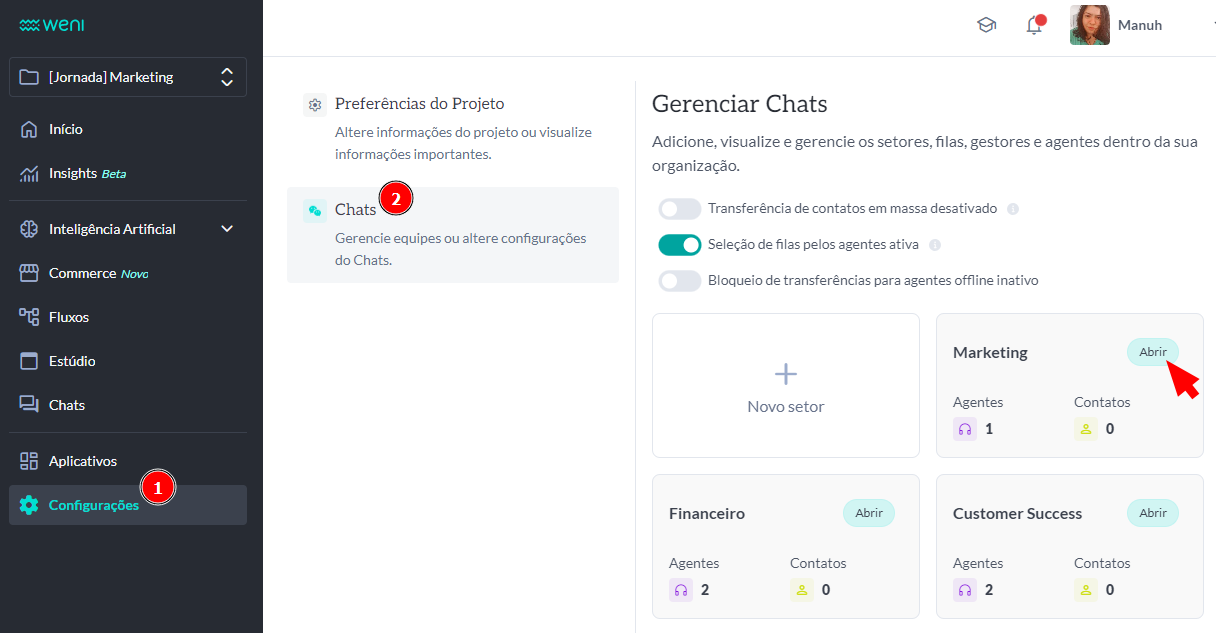This screenshot has height=633, width=1216.
Task: Open the Marketing sector
Action: [1153, 352]
